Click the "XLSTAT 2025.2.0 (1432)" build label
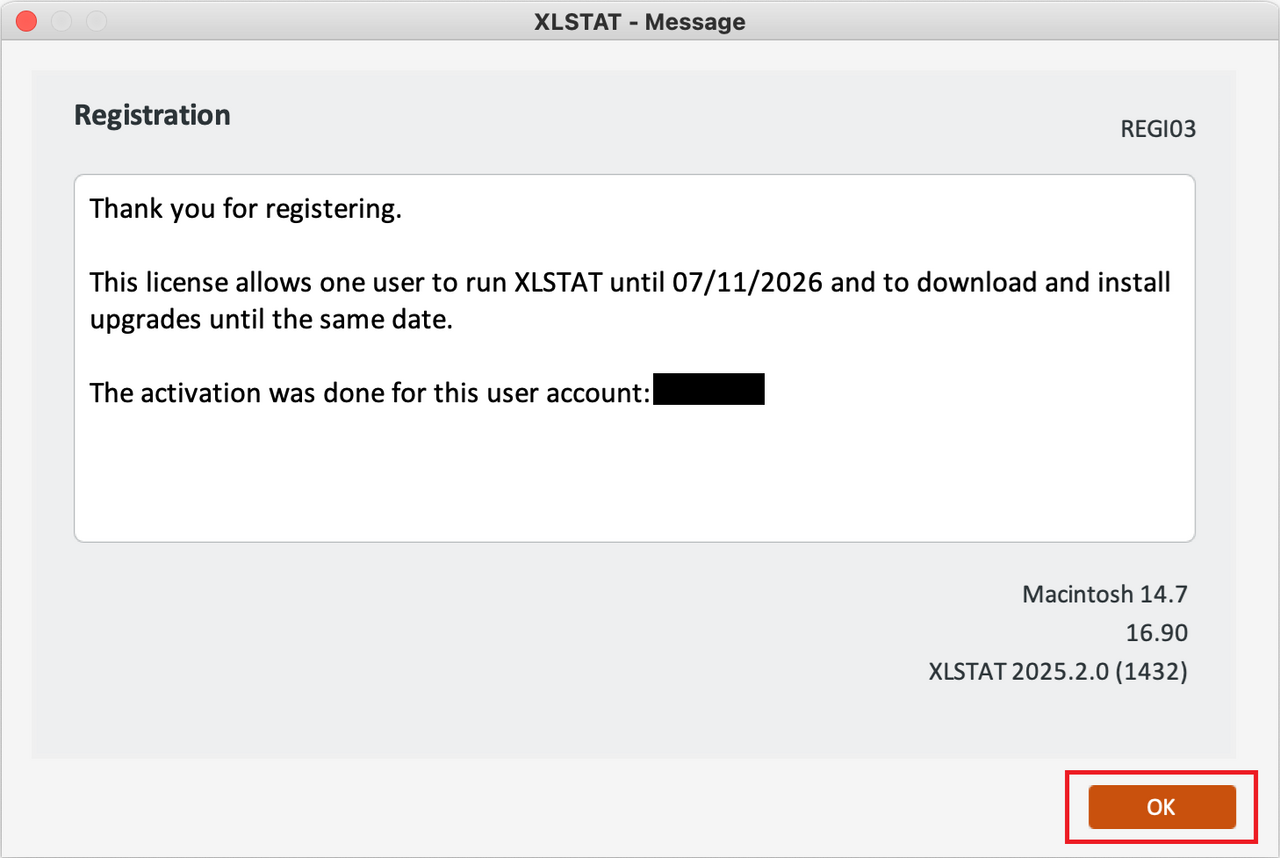Viewport: 1280px width, 858px height. [x=1057, y=672]
